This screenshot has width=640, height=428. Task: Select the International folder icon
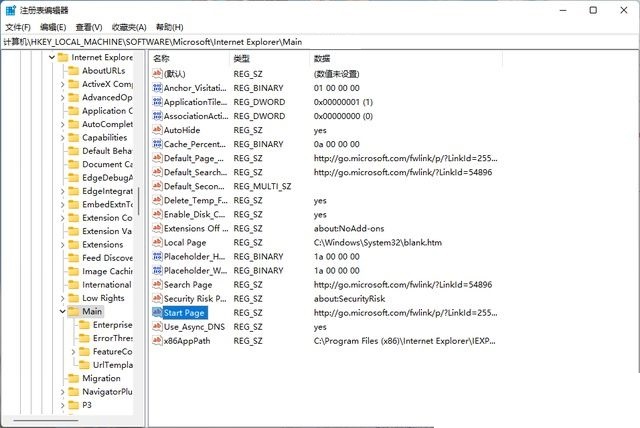(73, 285)
